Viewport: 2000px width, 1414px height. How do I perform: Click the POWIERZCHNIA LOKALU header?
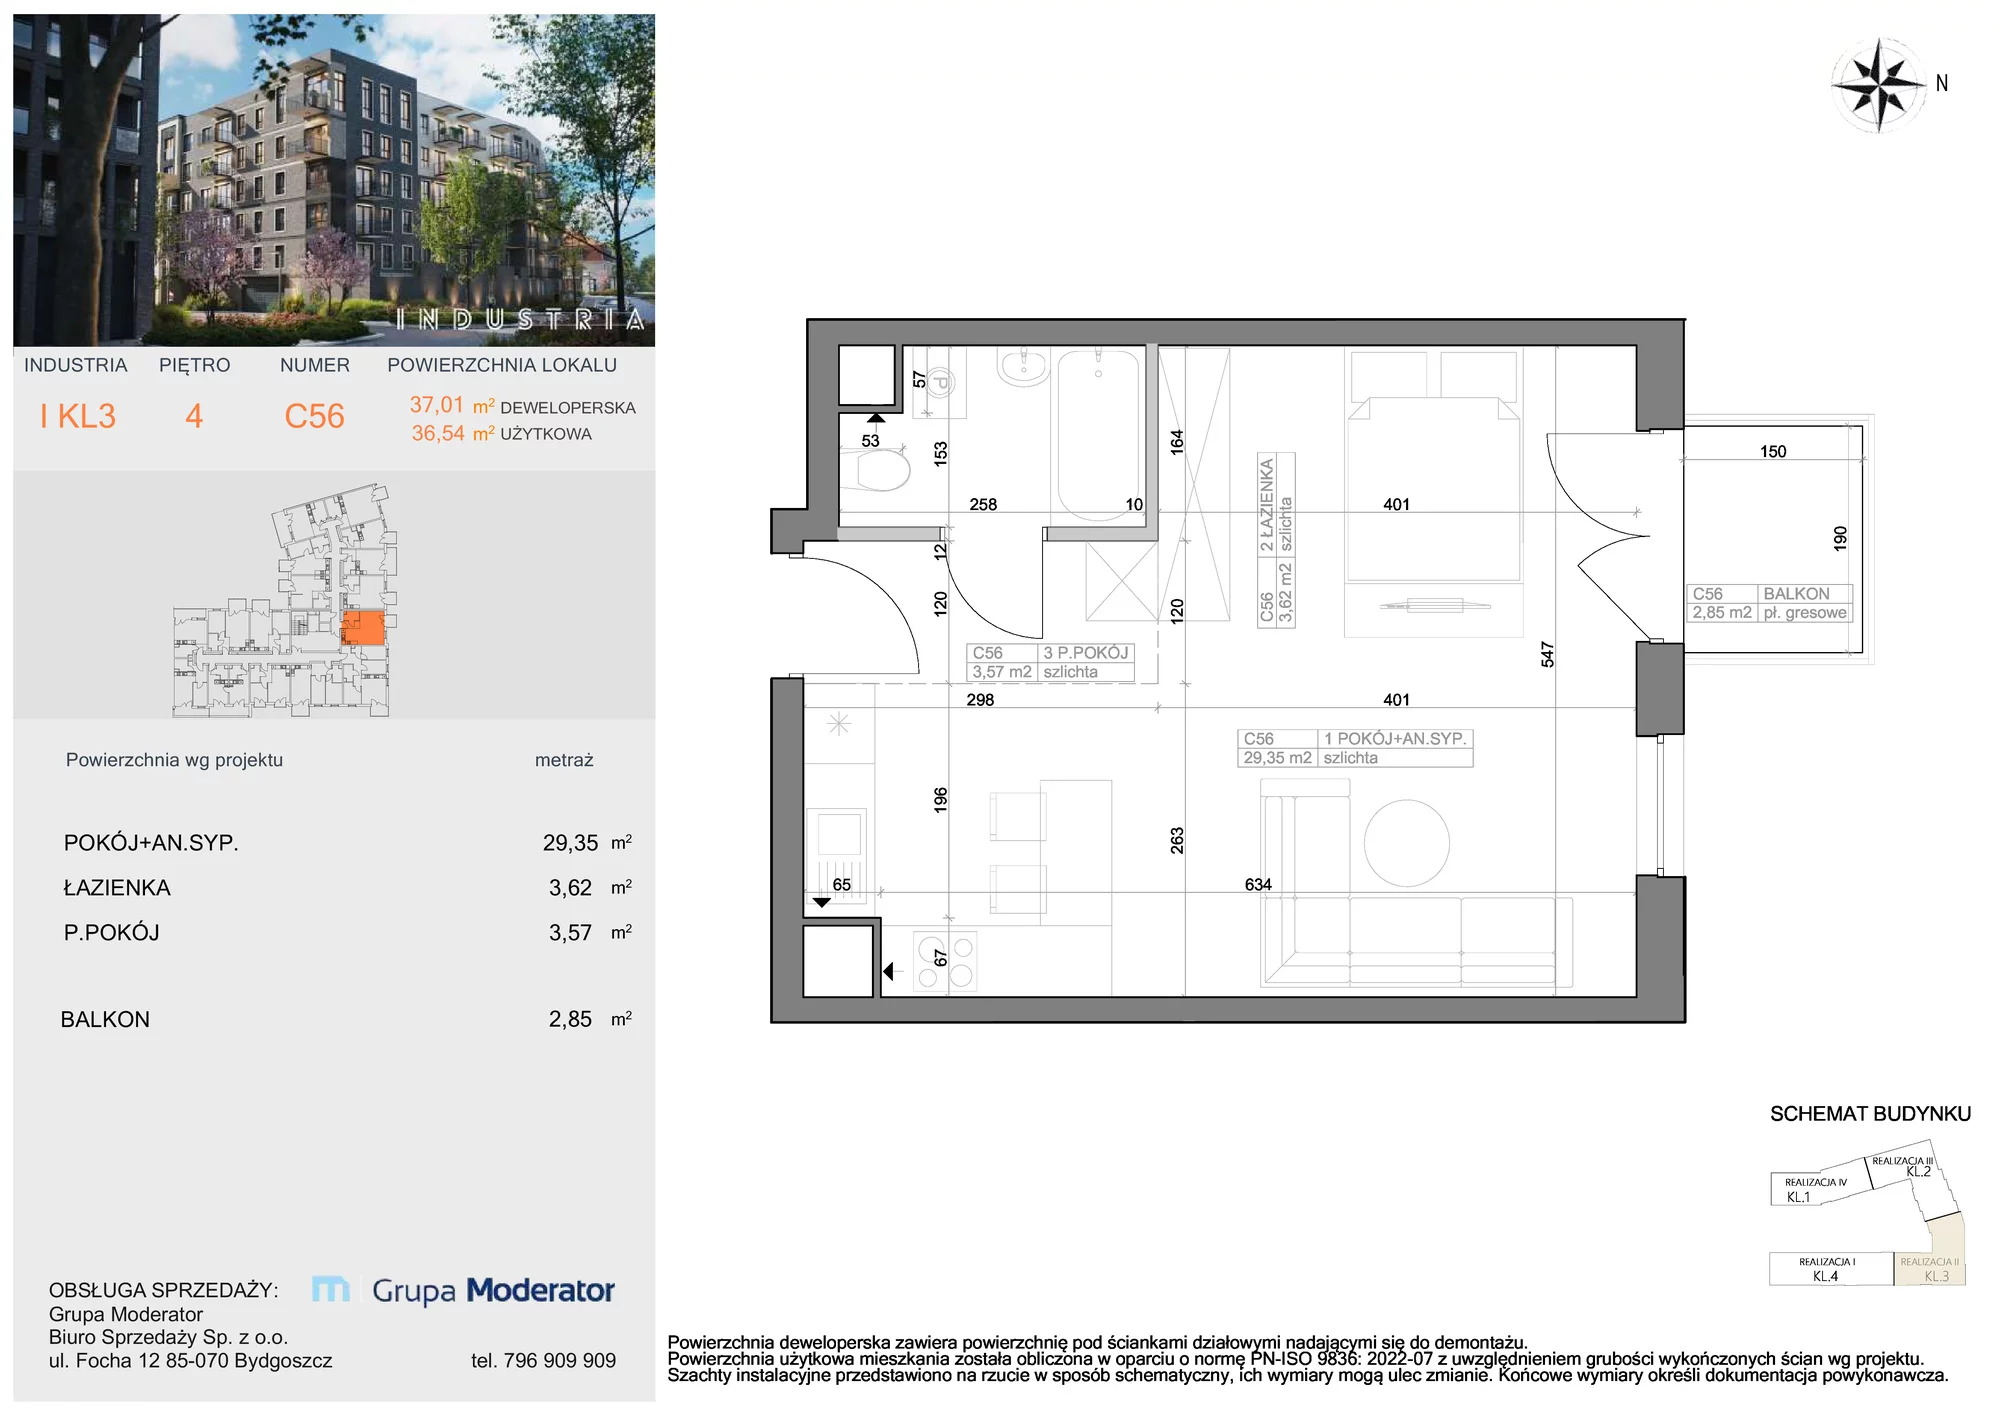coord(502,365)
